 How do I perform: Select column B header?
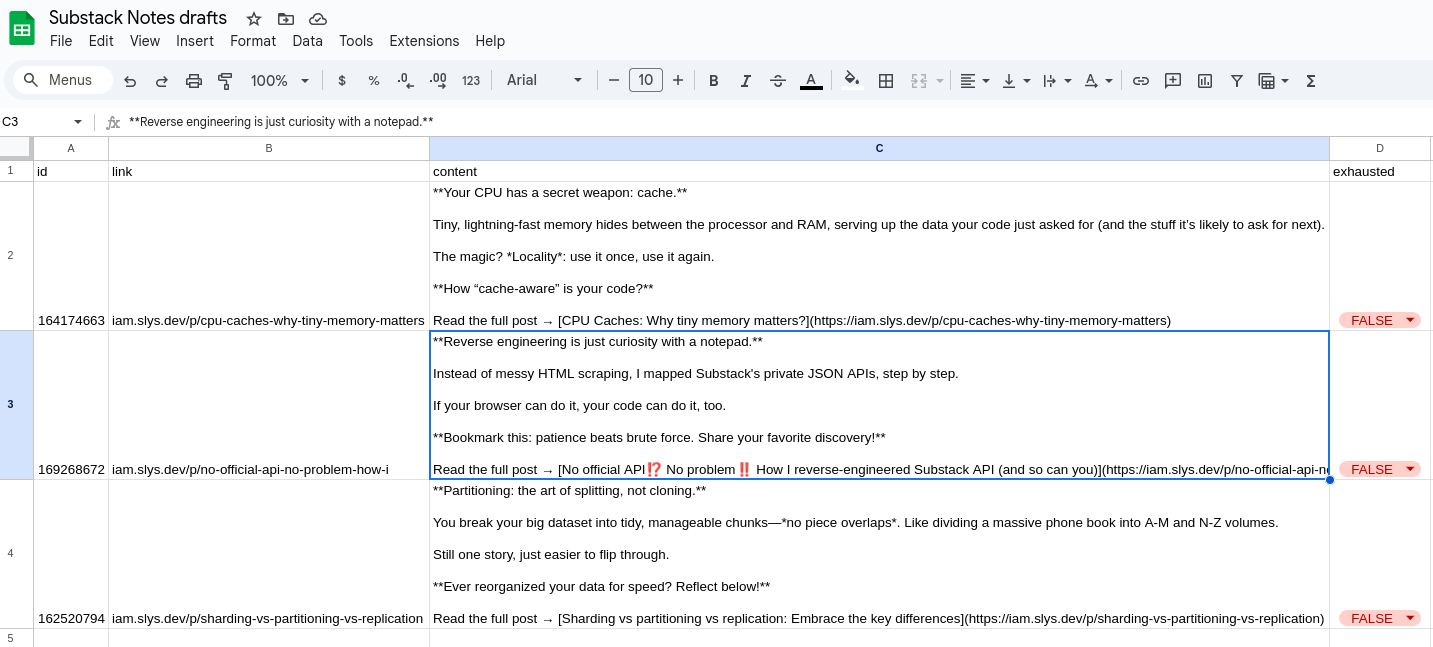click(x=269, y=148)
